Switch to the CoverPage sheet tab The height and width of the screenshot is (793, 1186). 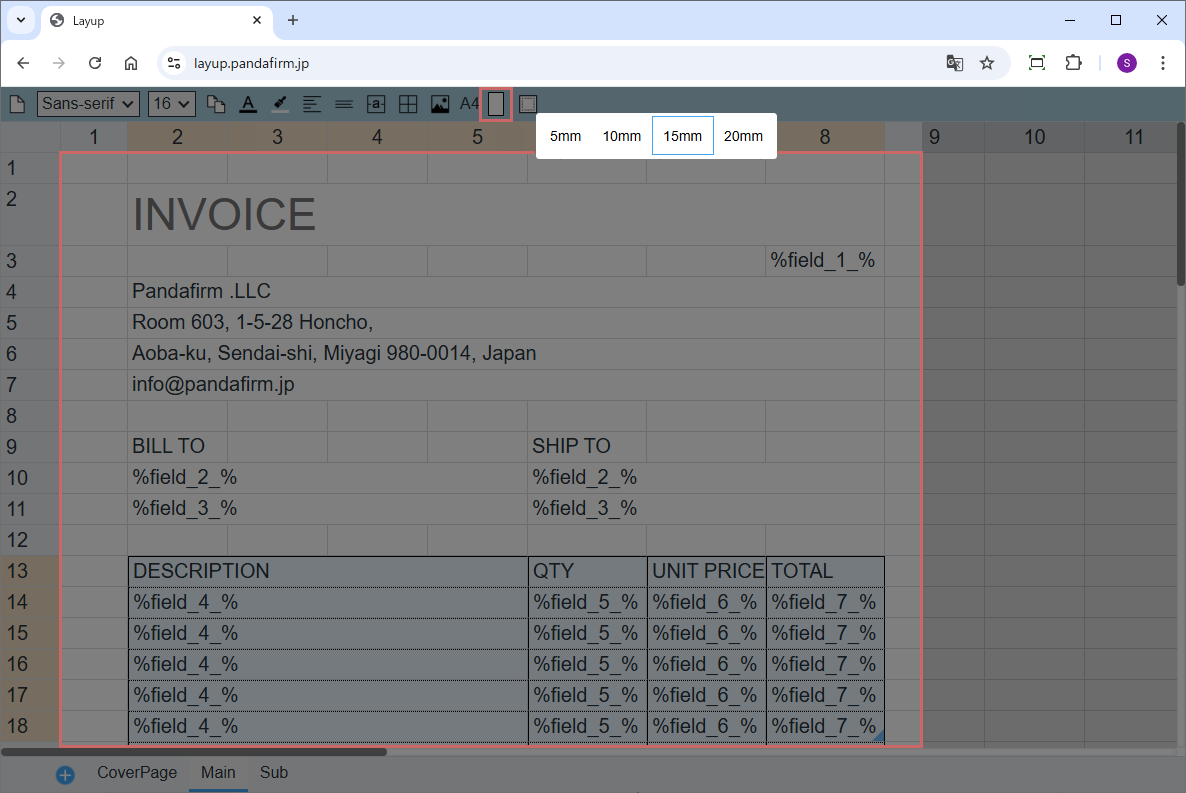(137, 773)
